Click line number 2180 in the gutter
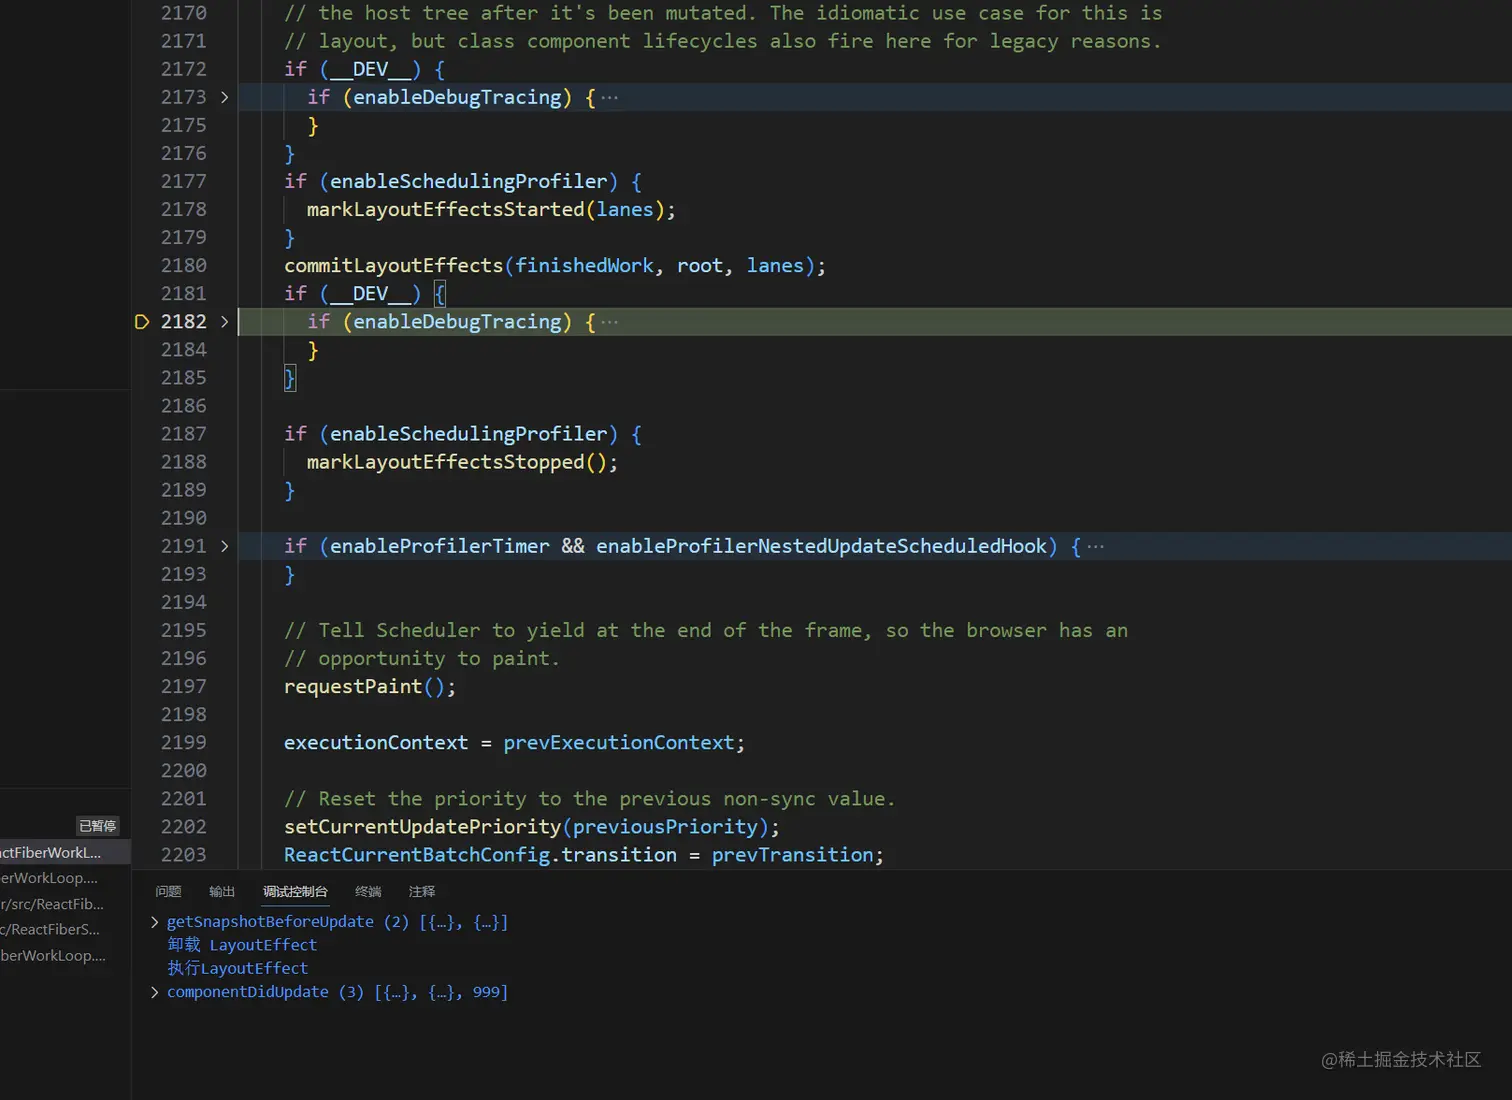The height and width of the screenshot is (1100, 1512). tap(183, 266)
